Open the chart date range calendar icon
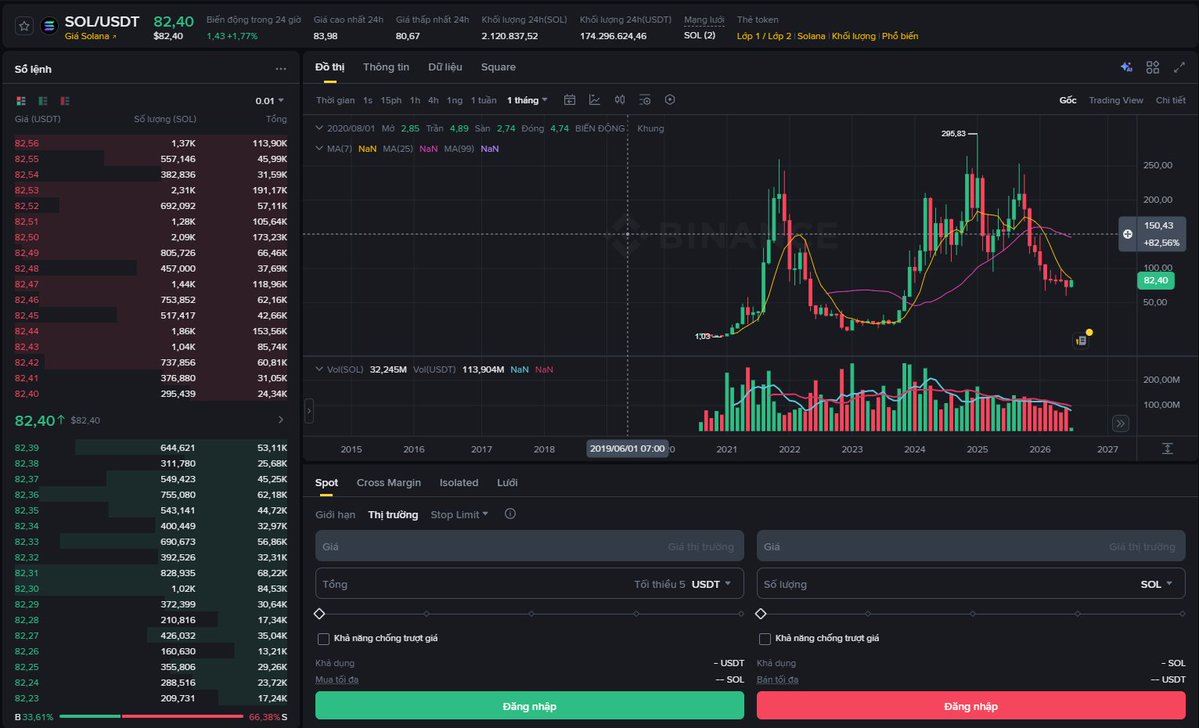 pos(570,100)
